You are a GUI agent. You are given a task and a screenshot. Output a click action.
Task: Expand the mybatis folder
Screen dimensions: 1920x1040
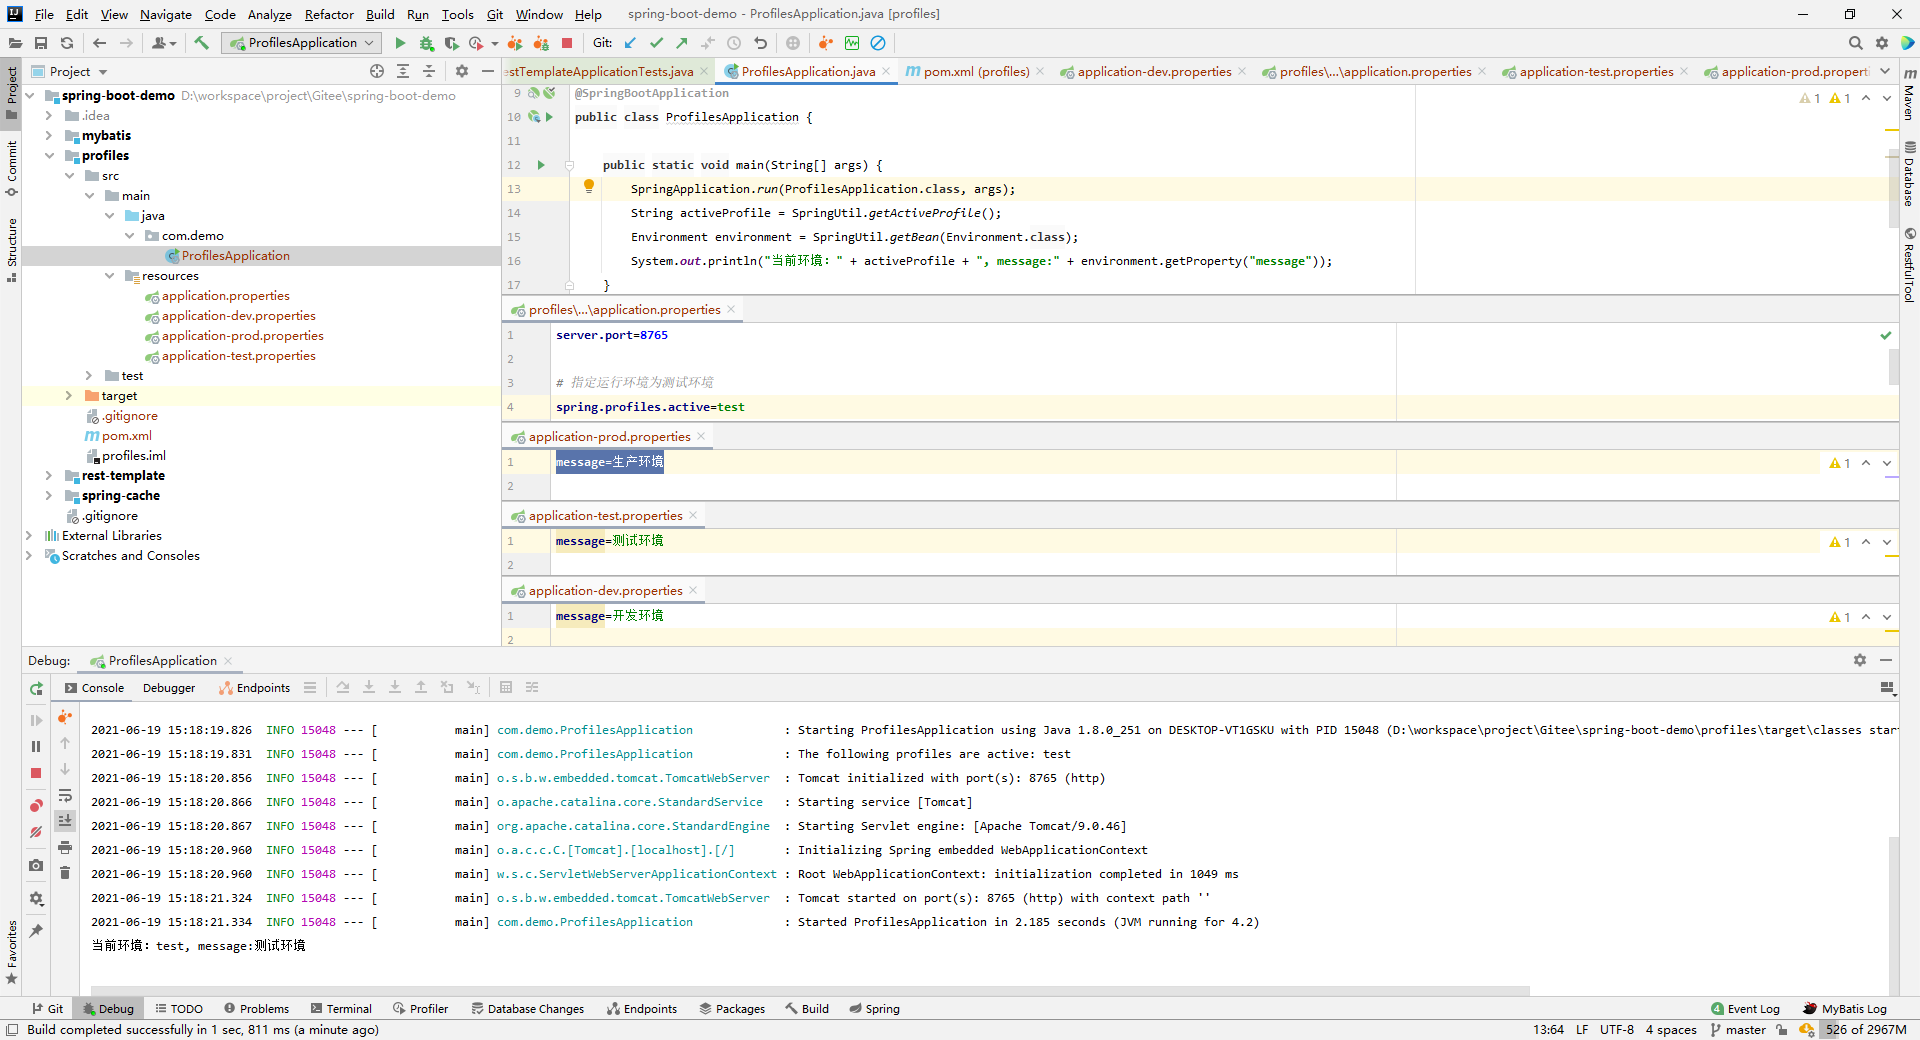pyautogui.click(x=48, y=135)
